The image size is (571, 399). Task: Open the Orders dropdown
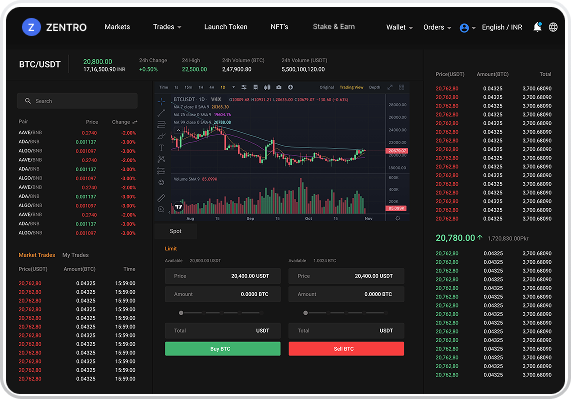pyautogui.click(x=437, y=27)
